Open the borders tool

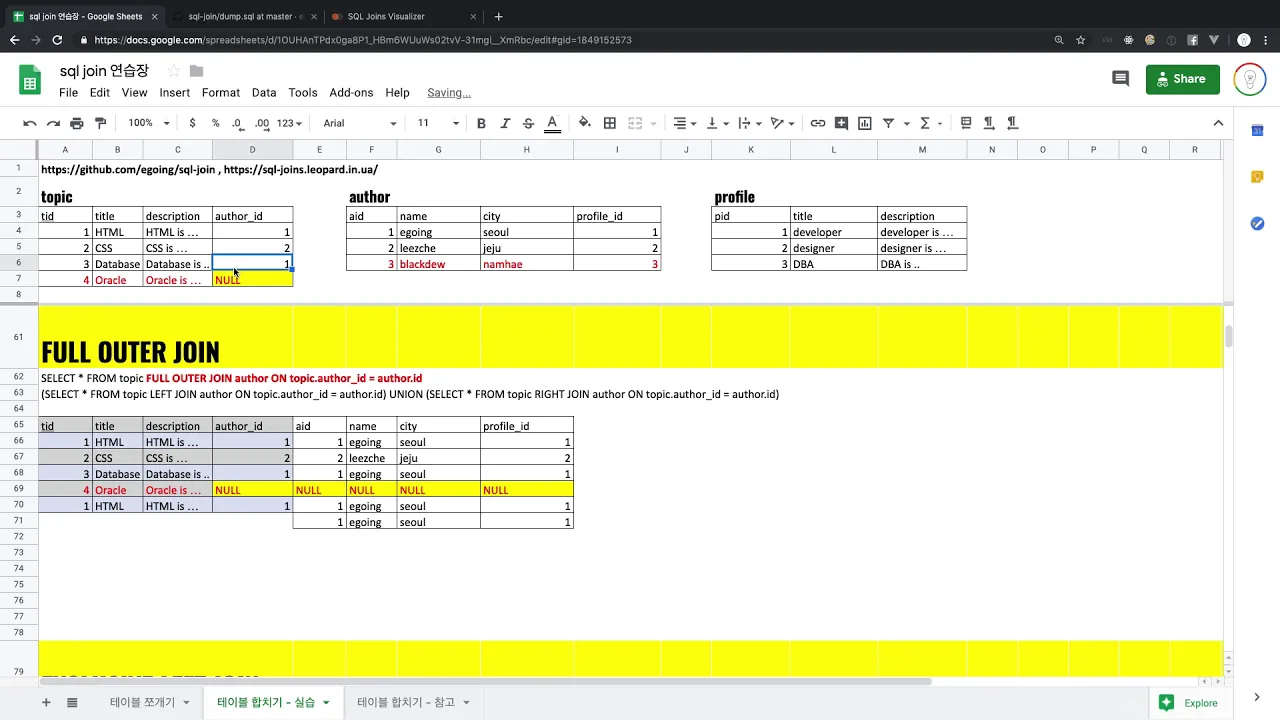pyautogui.click(x=610, y=123)
